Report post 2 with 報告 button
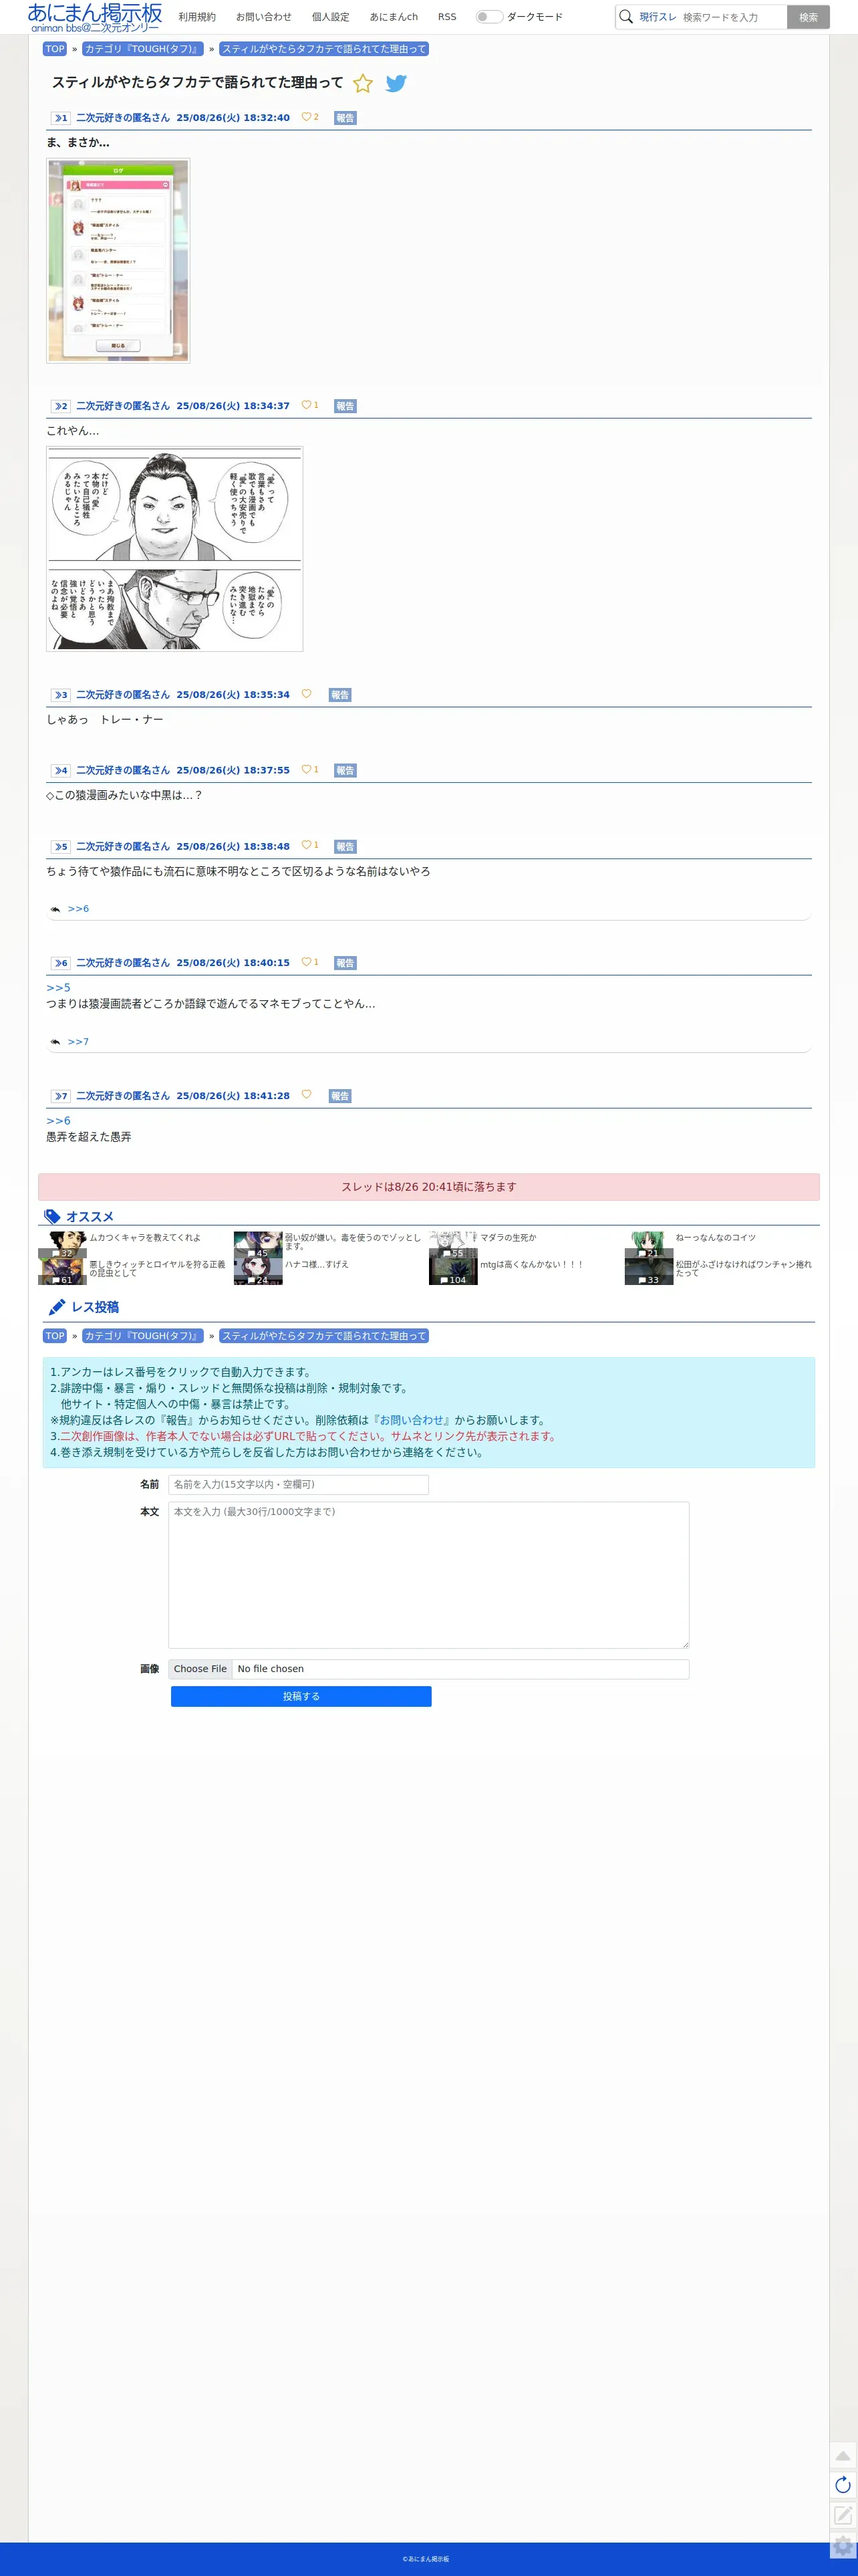The width and height of the screenshot is (858, 2576). click(345, 406)
